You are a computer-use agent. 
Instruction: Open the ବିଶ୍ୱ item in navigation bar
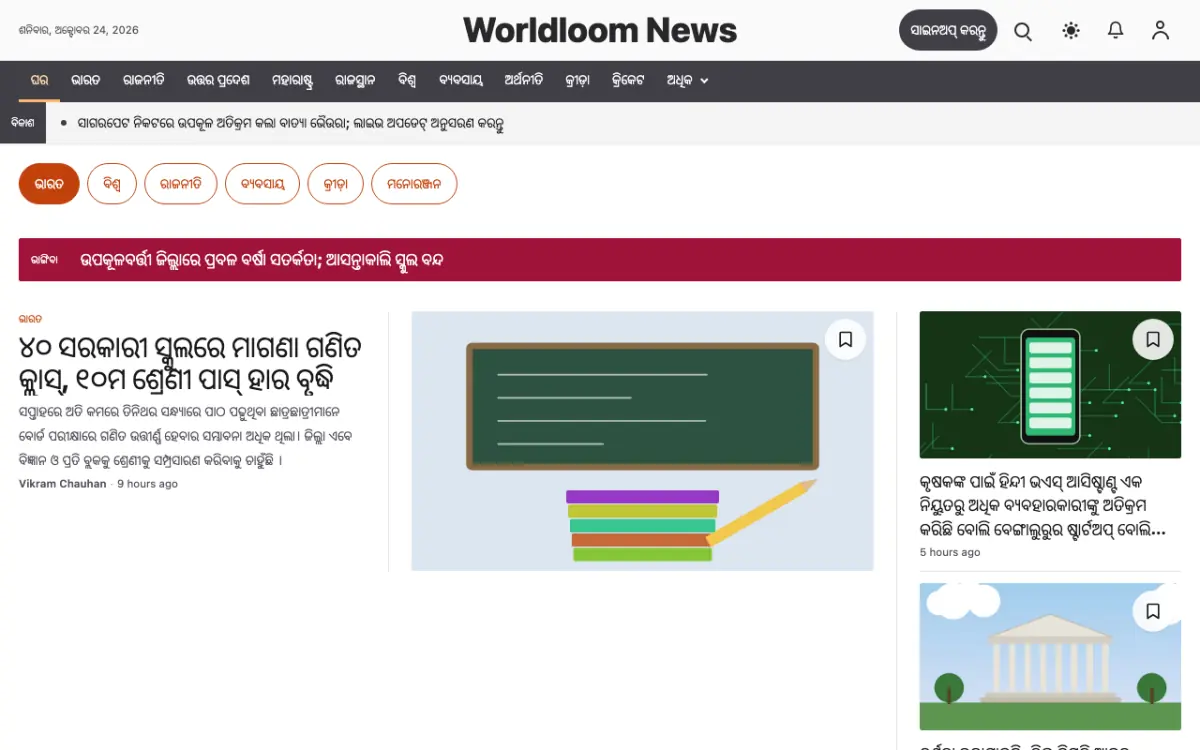tap(407, 80)
